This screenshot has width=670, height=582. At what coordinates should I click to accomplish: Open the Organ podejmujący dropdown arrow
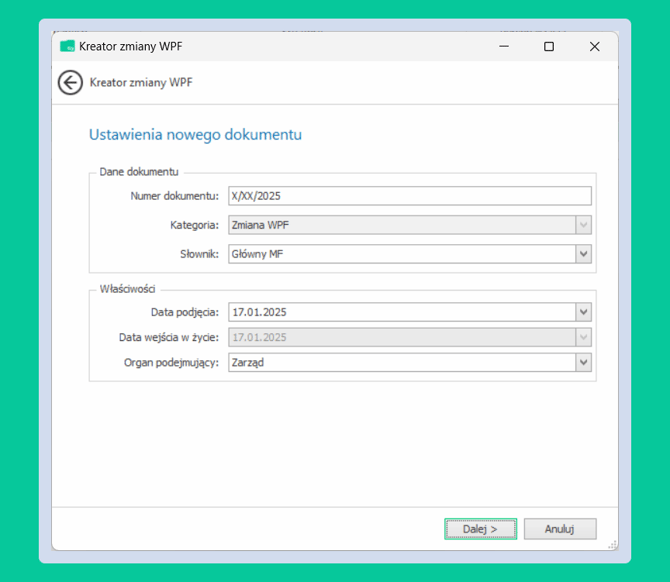(x=583, y=362)
